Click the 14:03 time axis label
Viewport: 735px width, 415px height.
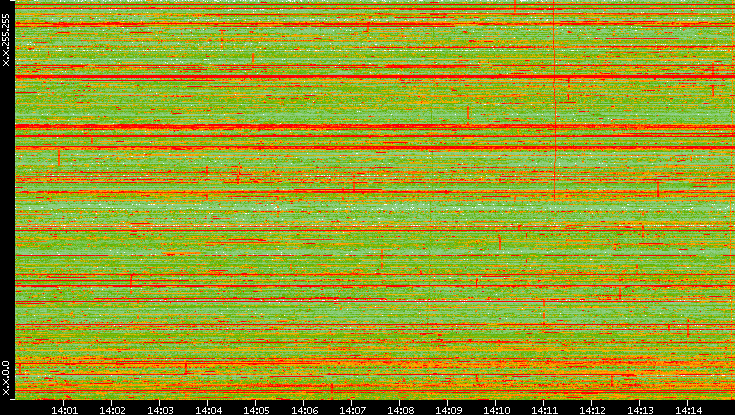[160, 411]
